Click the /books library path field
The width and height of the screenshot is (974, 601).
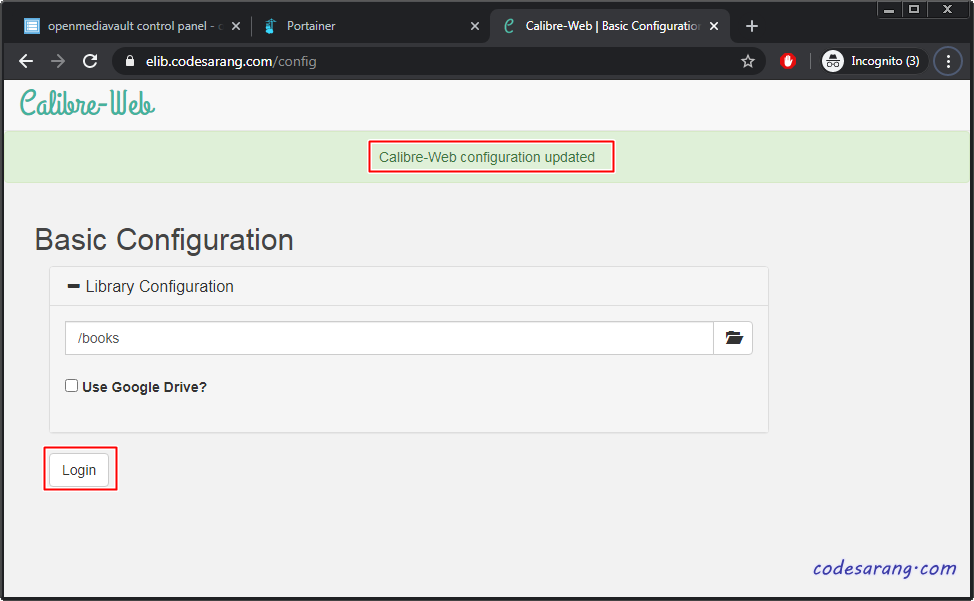pyautogui.click(x=389, y=338)
